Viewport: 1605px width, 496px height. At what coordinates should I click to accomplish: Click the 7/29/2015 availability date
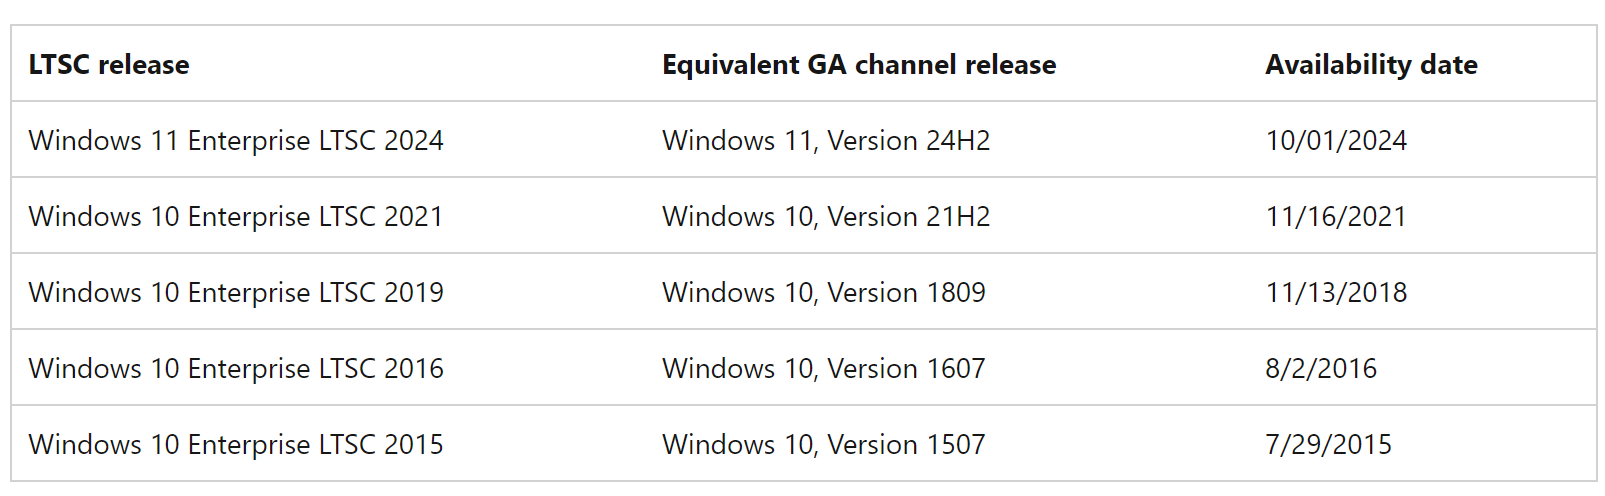pos(1328,445)
